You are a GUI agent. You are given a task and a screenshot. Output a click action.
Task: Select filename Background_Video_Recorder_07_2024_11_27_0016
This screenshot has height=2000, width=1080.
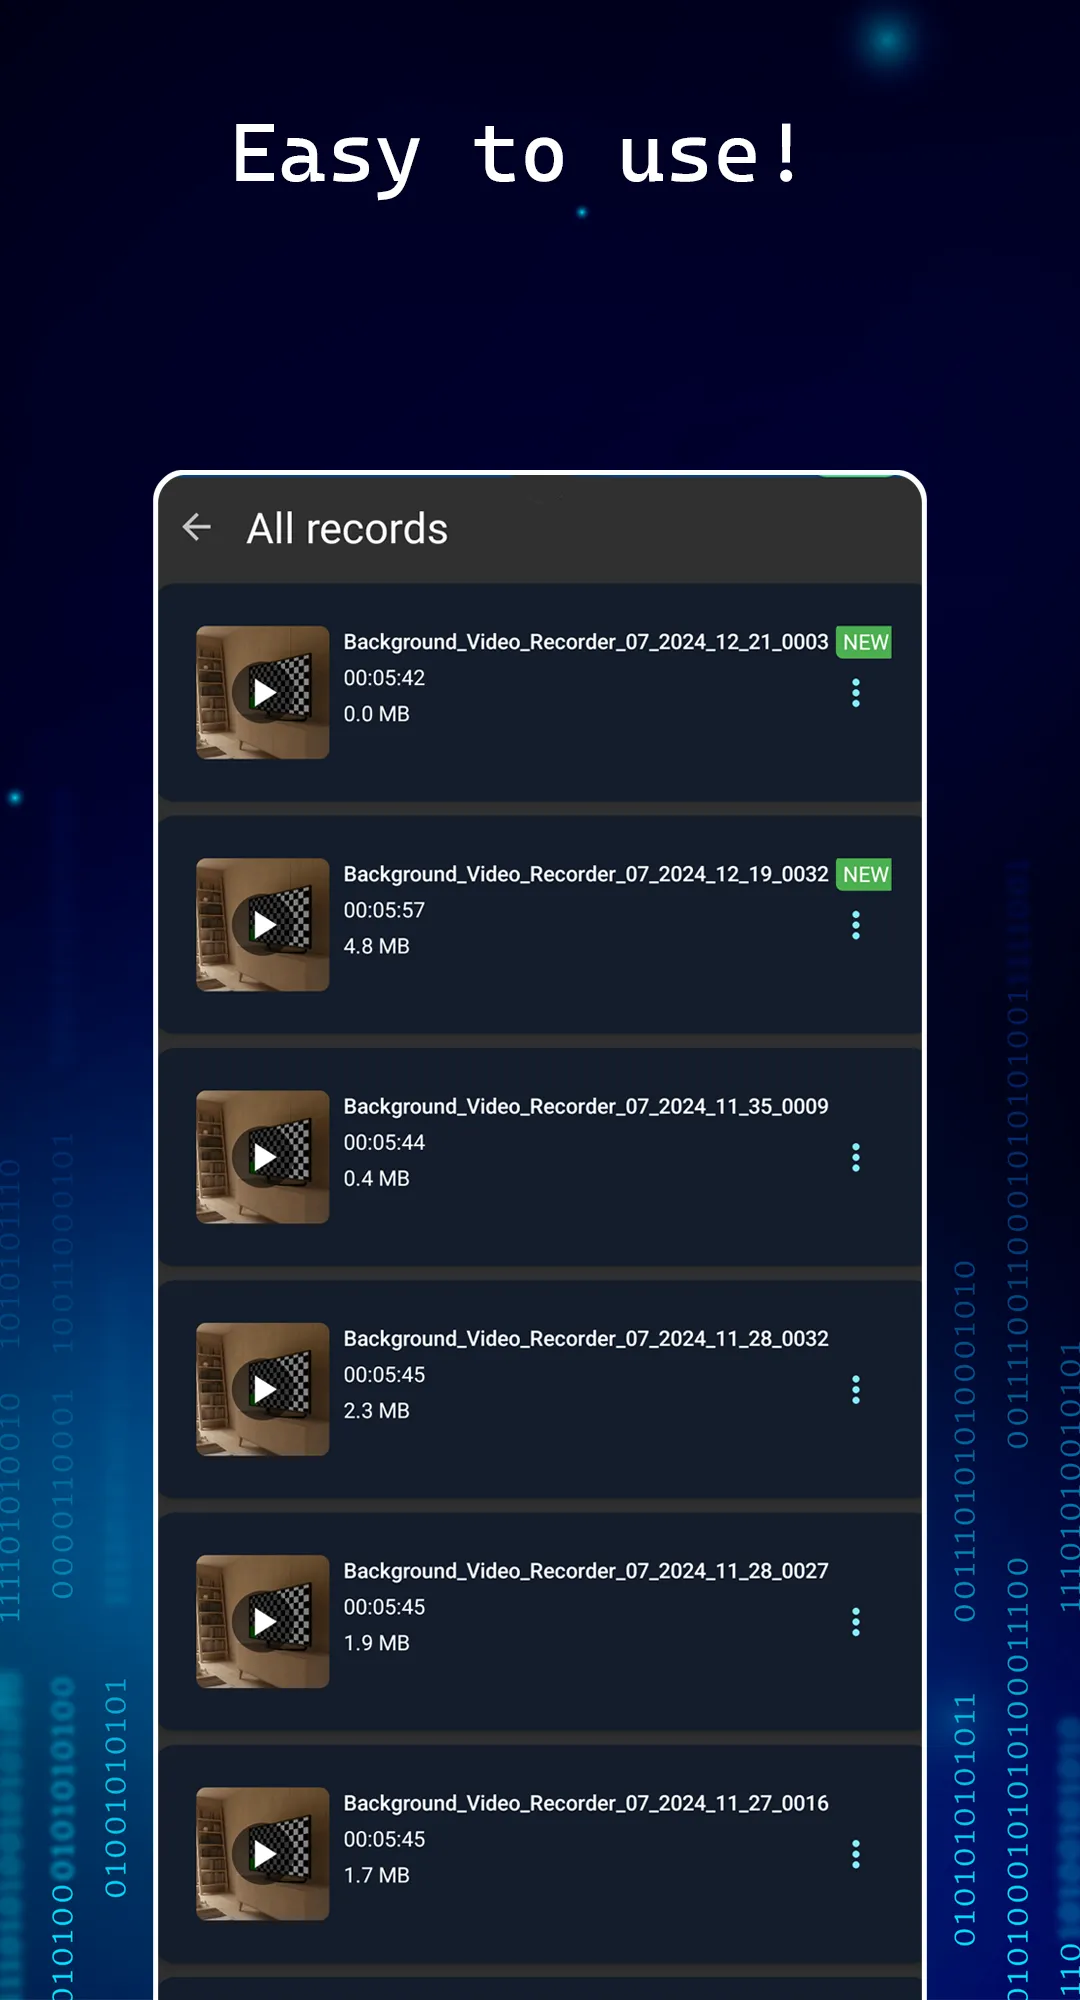(586, 1803)
